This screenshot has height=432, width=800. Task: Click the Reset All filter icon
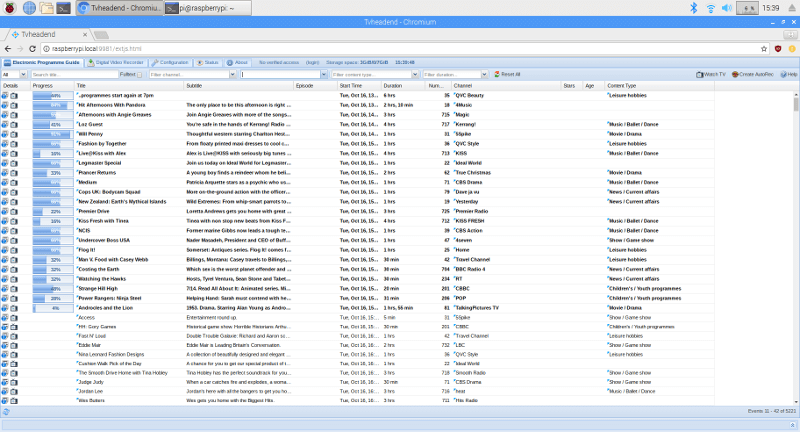(497, 74)
